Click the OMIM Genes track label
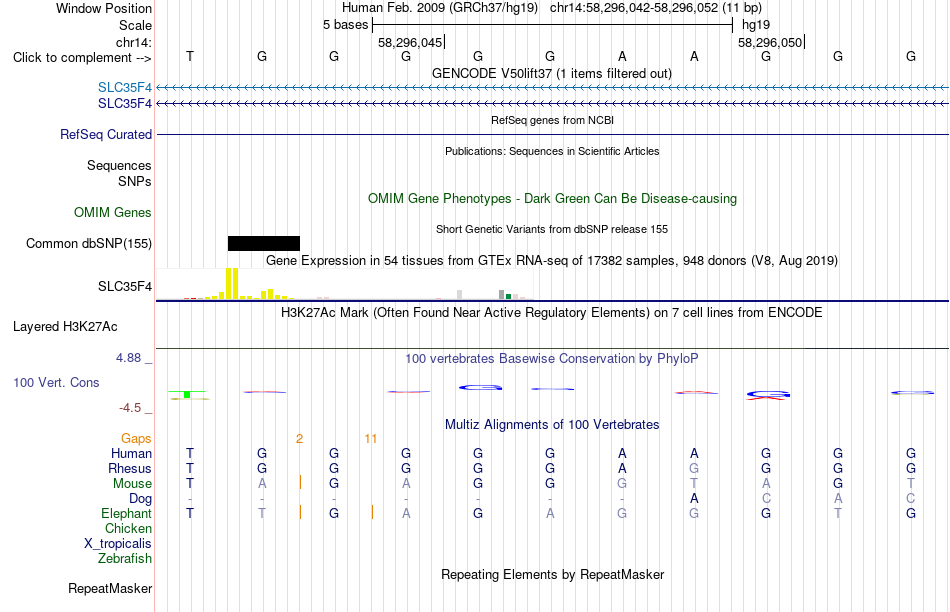This screenshot has height=612, width=950. click(x=113, y=212)
